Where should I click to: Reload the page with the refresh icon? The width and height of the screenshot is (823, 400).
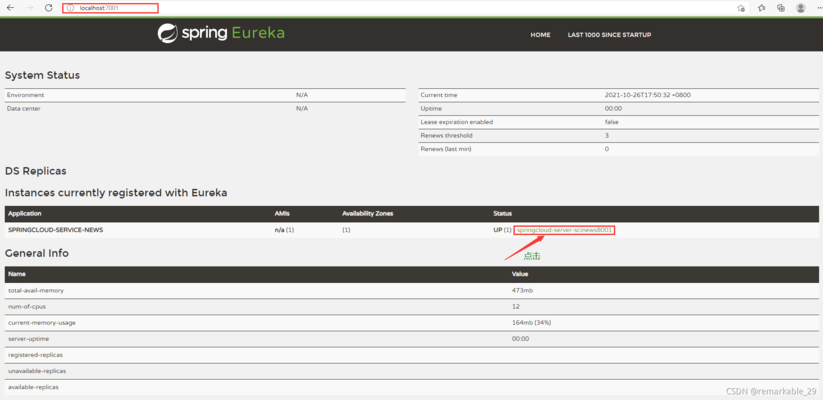[x=48, y=8]
